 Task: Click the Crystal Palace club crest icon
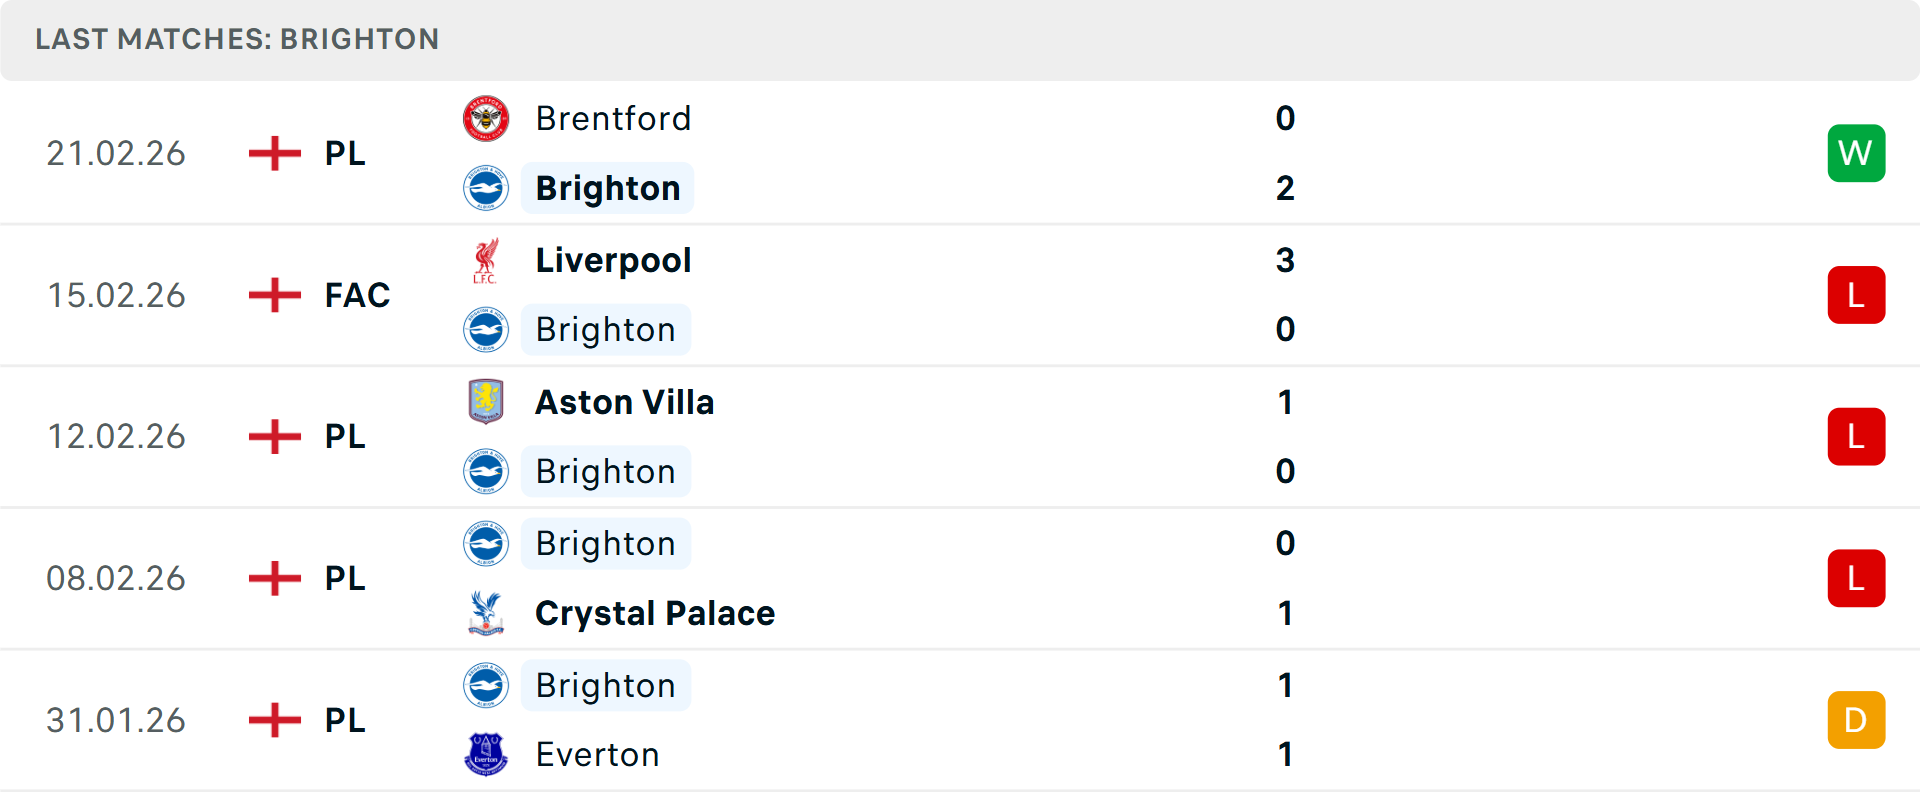click(486, 613)
